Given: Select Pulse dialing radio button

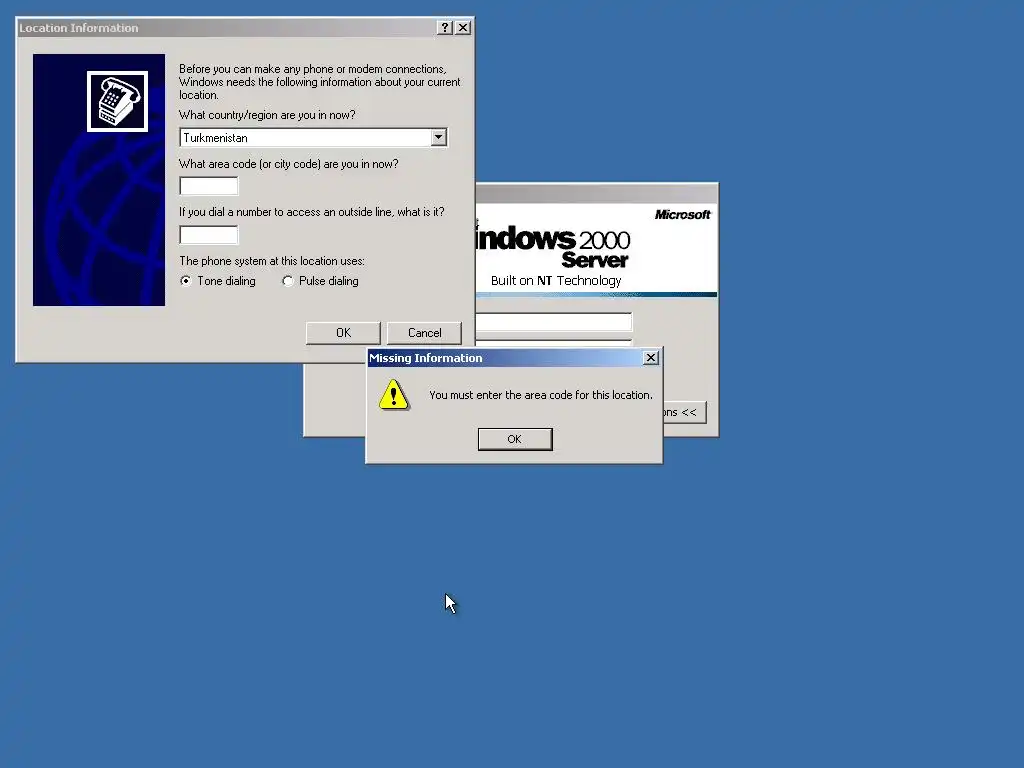Looking at the screenshot, I should 287,281.
